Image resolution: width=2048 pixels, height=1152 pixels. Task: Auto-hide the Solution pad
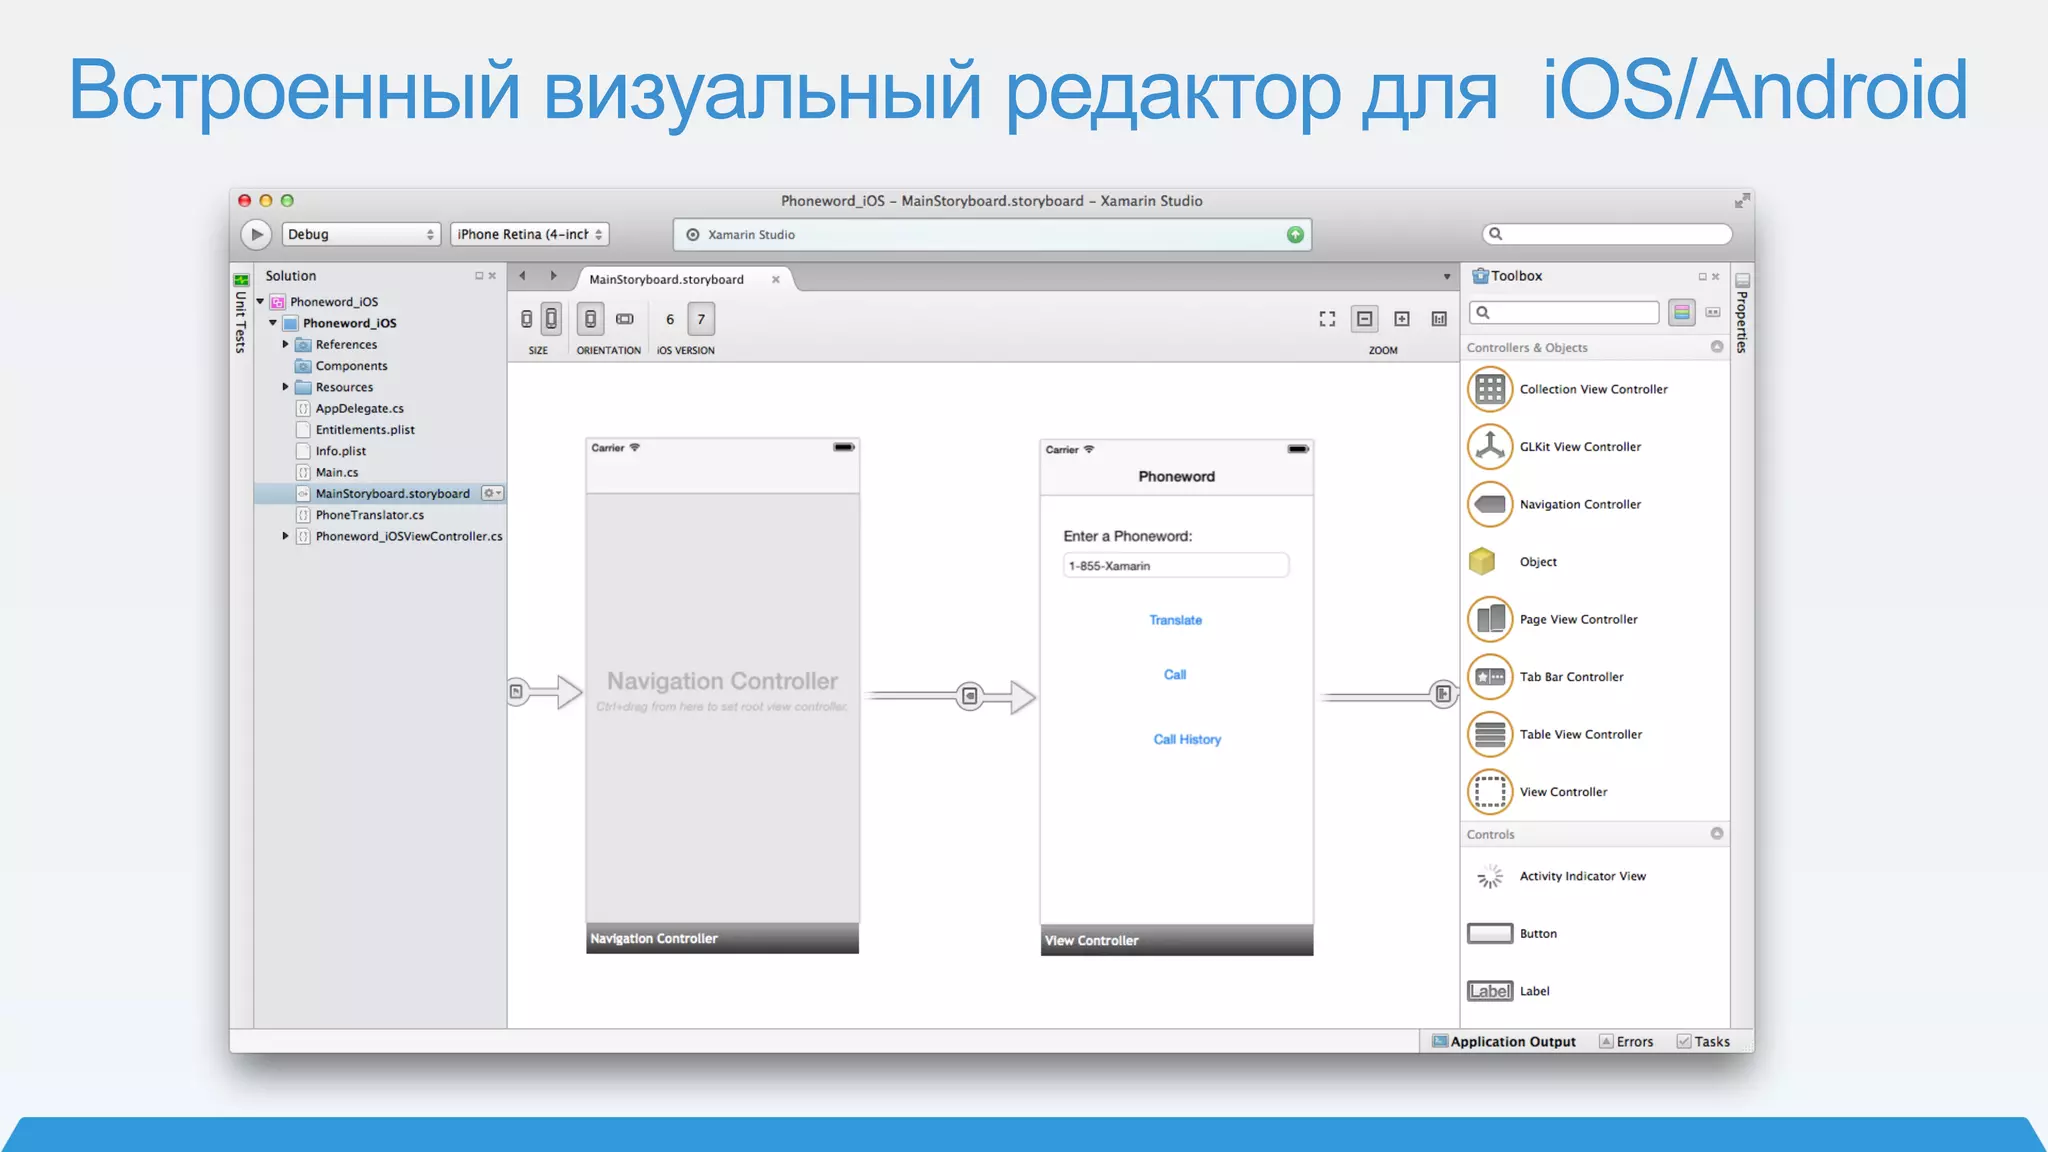[x=479, y=276]
